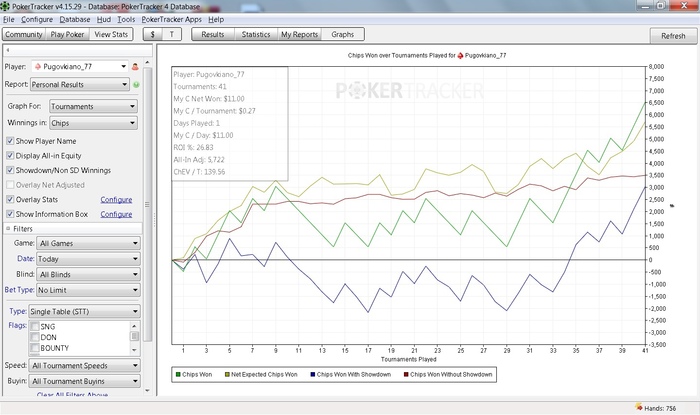
Task: Toggle the Overlay Stats checkbox
Action: (10, 199)
